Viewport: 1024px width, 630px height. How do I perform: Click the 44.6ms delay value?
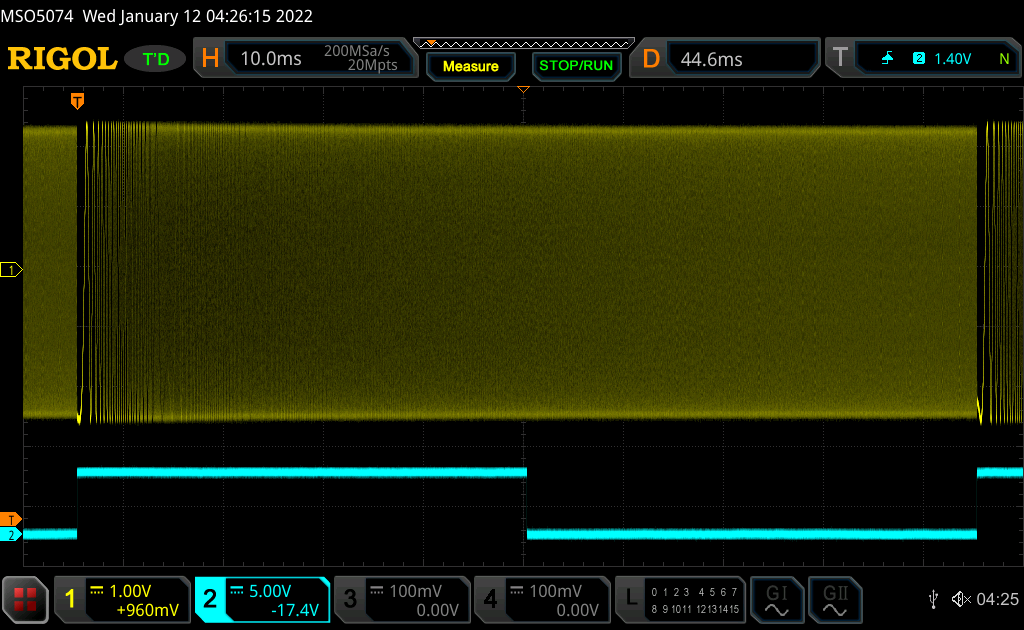click(711, 59)
